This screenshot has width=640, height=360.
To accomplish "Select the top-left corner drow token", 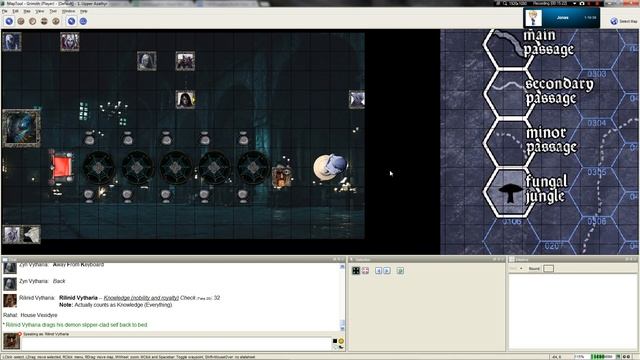I will (x=11, y=42).
